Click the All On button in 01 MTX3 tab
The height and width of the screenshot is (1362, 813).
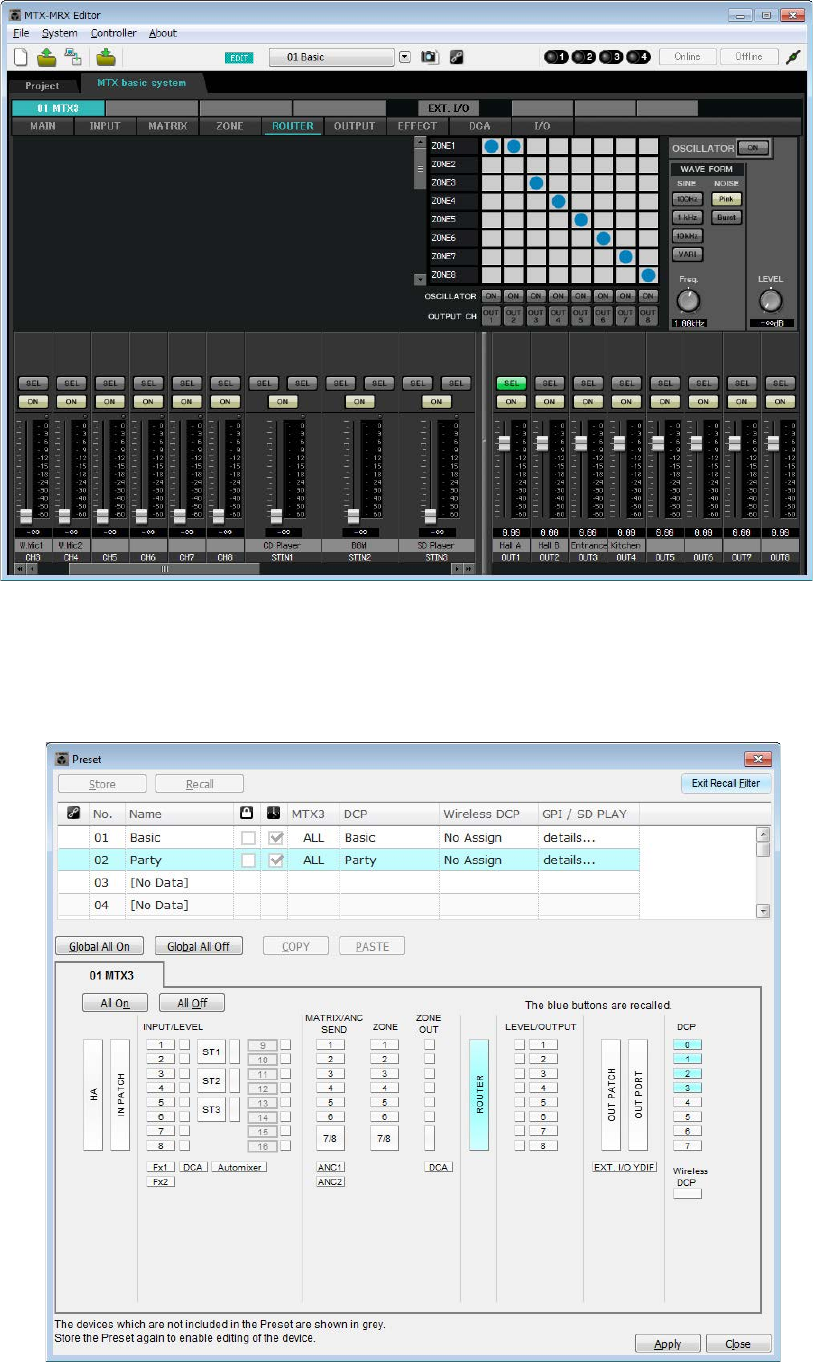[x=115, y=1003]
